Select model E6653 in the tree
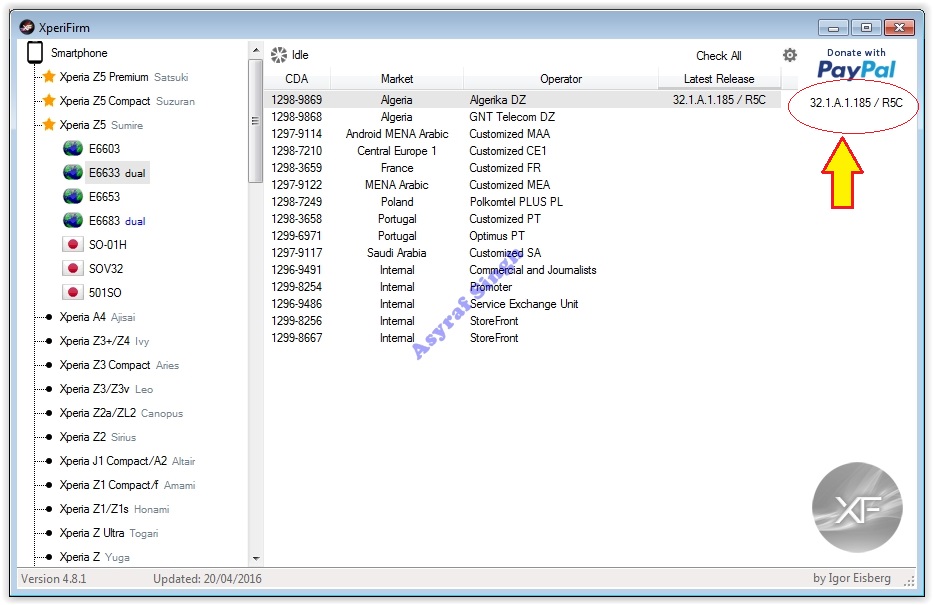This screenshot has width=933, height=605. pyautogui.click(x=104, y=196)
